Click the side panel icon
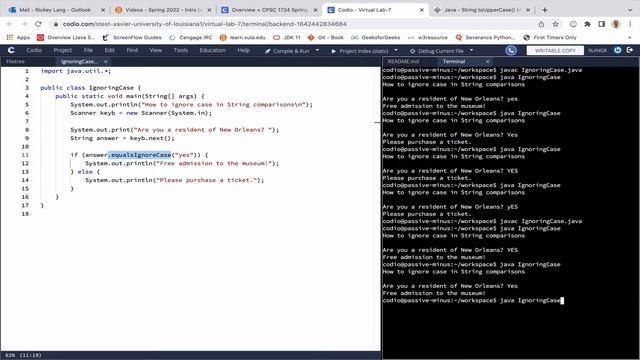The width and height of the screenshot is (640, 360). coord(602,24)
